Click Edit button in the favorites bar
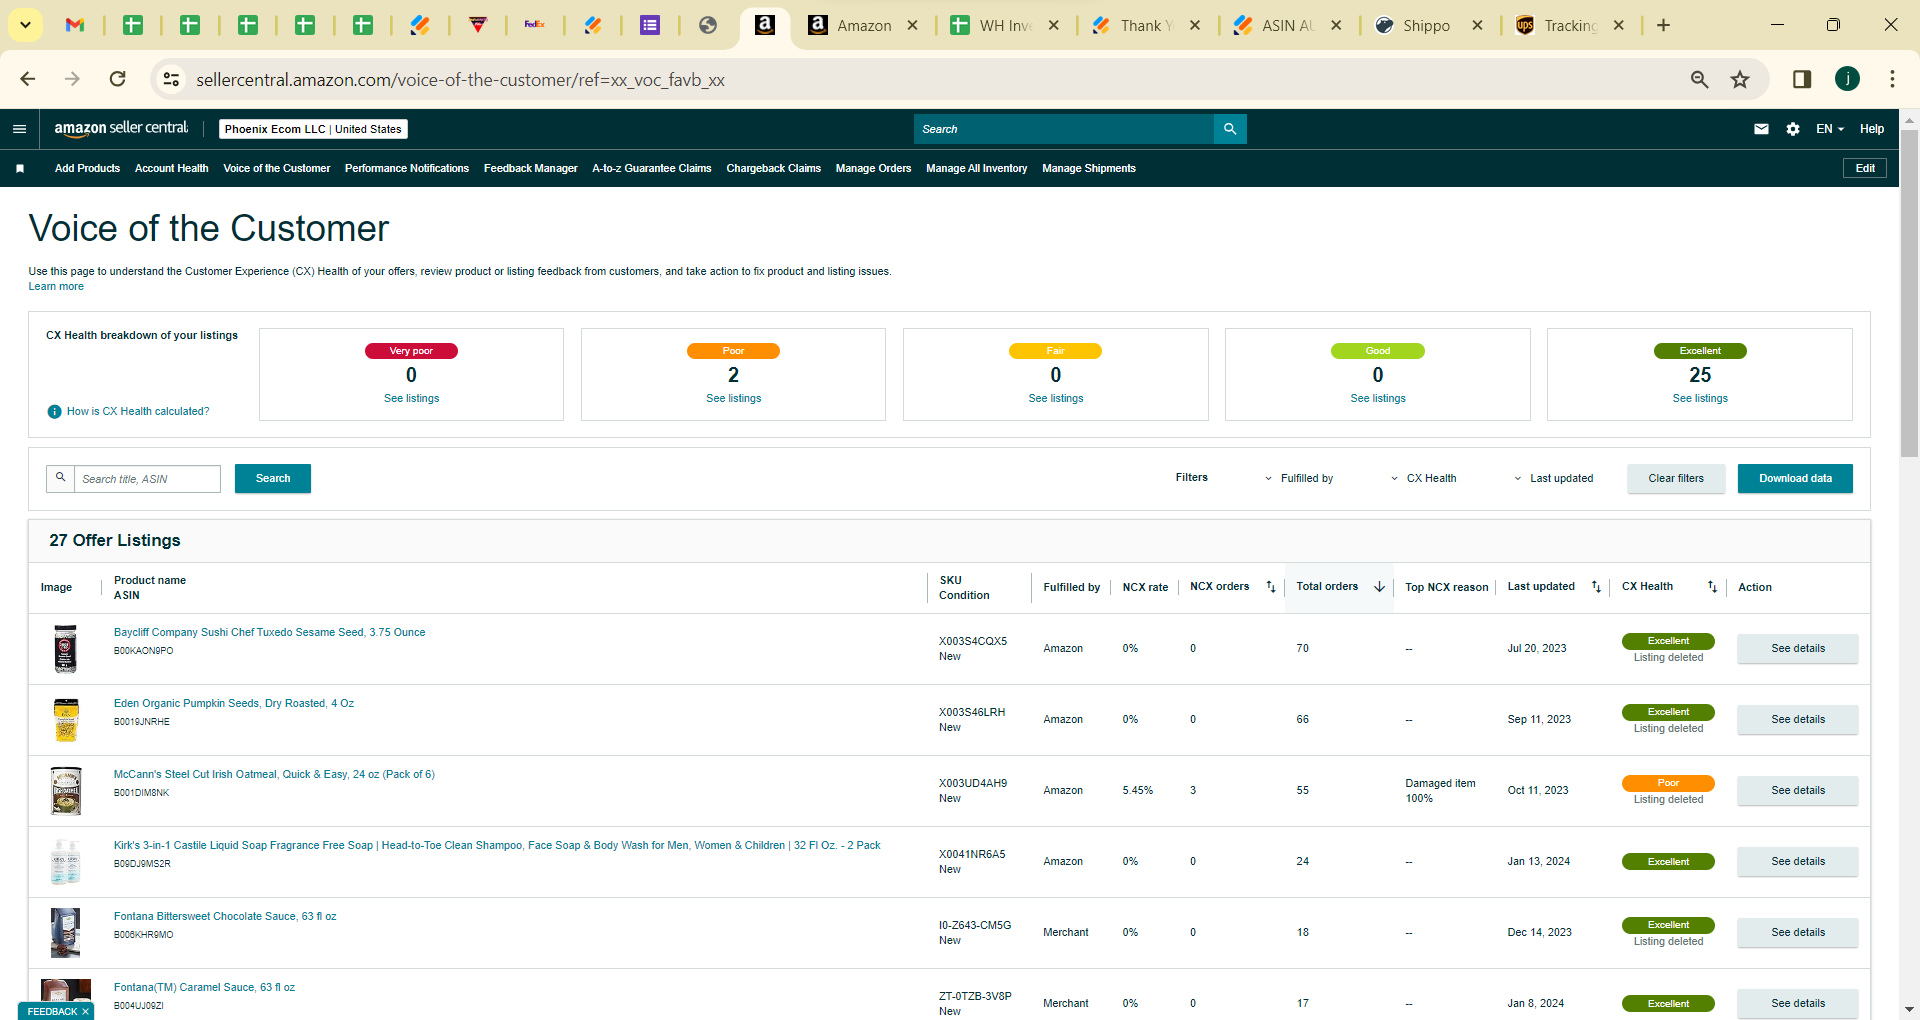This screenshot has height=1020, width=1920. tap(1865, 168)
